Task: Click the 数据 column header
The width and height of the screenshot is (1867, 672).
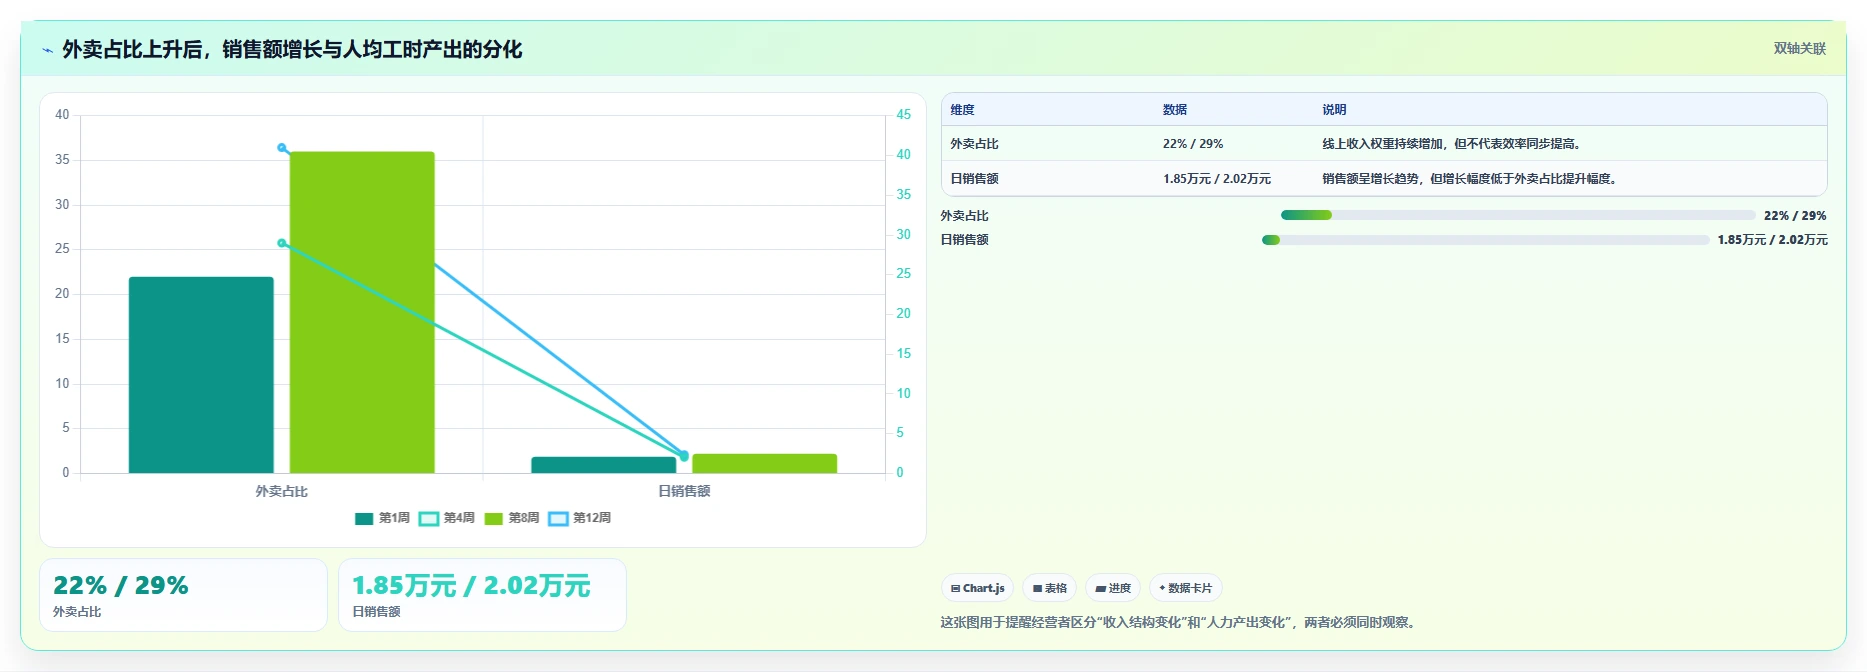Action: [1175, 110]
